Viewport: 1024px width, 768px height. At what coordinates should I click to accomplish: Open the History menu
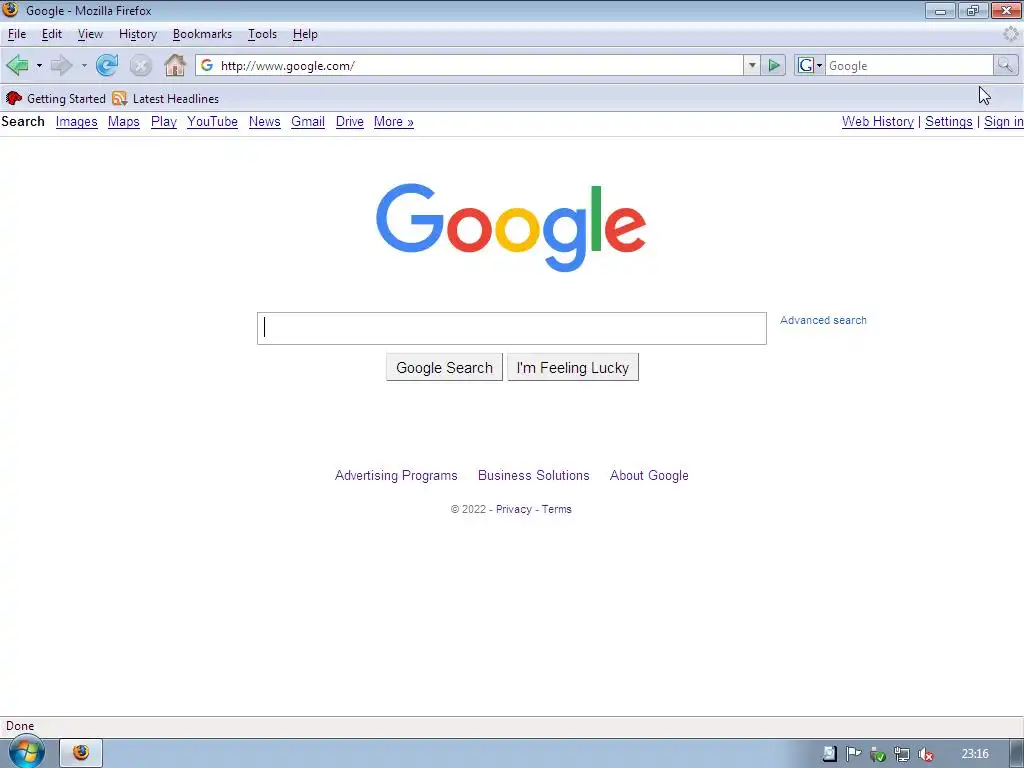138,34
